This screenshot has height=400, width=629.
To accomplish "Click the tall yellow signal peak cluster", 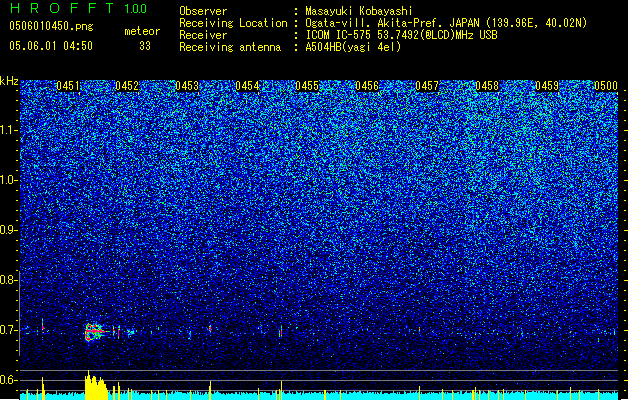I will click(x=96, y=386).
